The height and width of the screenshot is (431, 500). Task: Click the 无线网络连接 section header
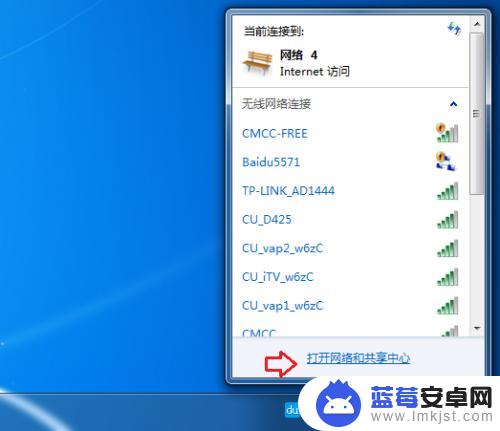pyautogui.click(x=350, y=104)
